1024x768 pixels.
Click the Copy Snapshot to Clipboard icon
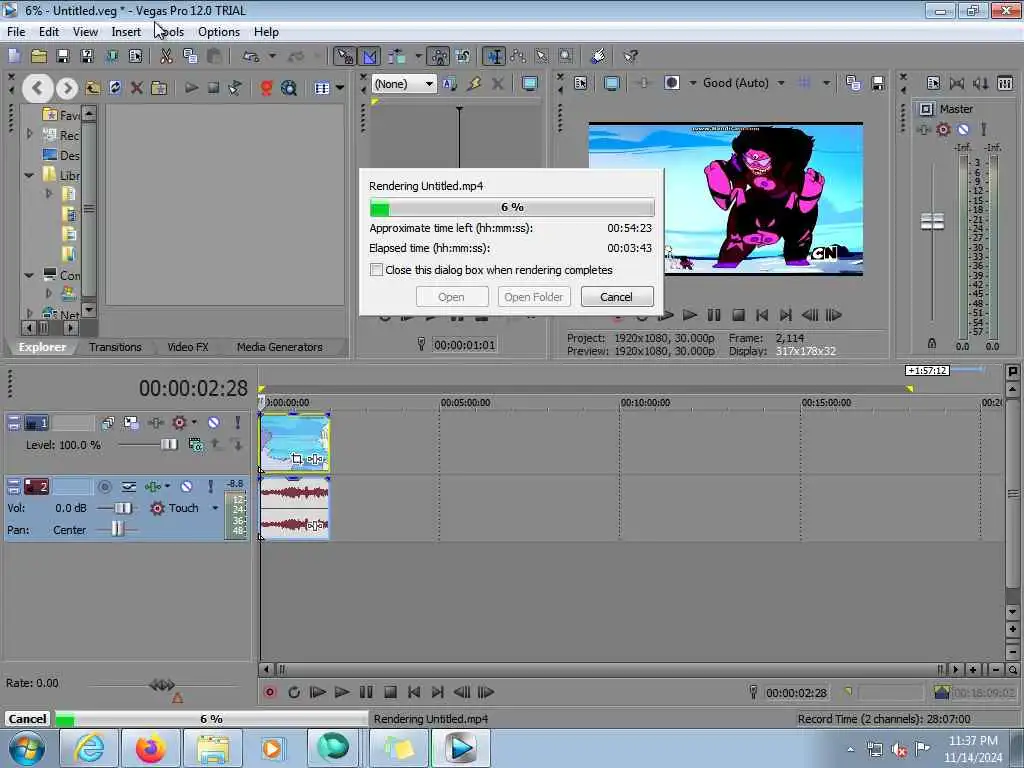tap(854, 83)
